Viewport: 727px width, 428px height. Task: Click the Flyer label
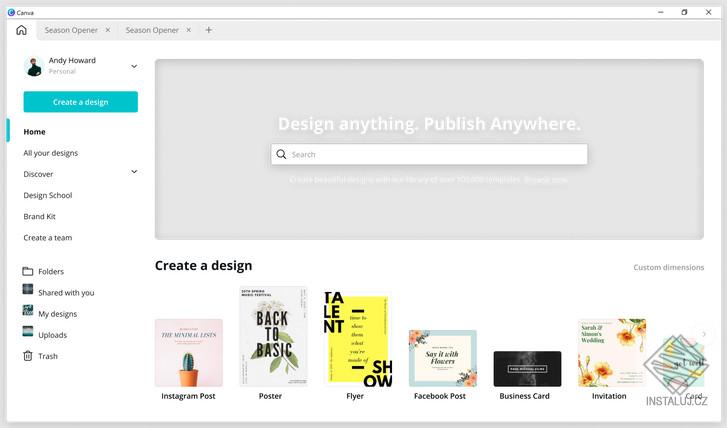click(x=355, y=396)
